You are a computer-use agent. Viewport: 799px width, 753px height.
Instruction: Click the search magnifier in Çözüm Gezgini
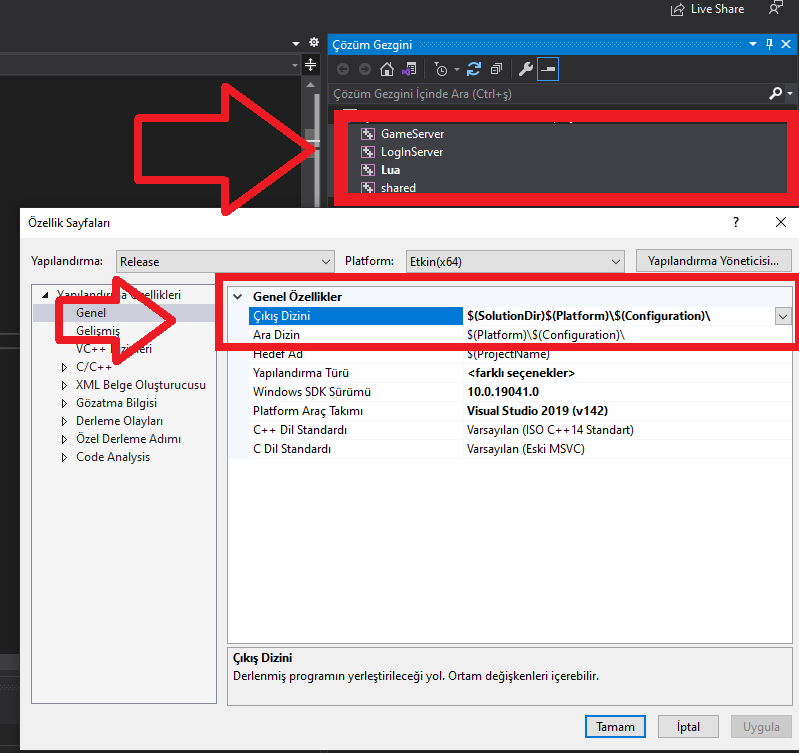point(776,93)
